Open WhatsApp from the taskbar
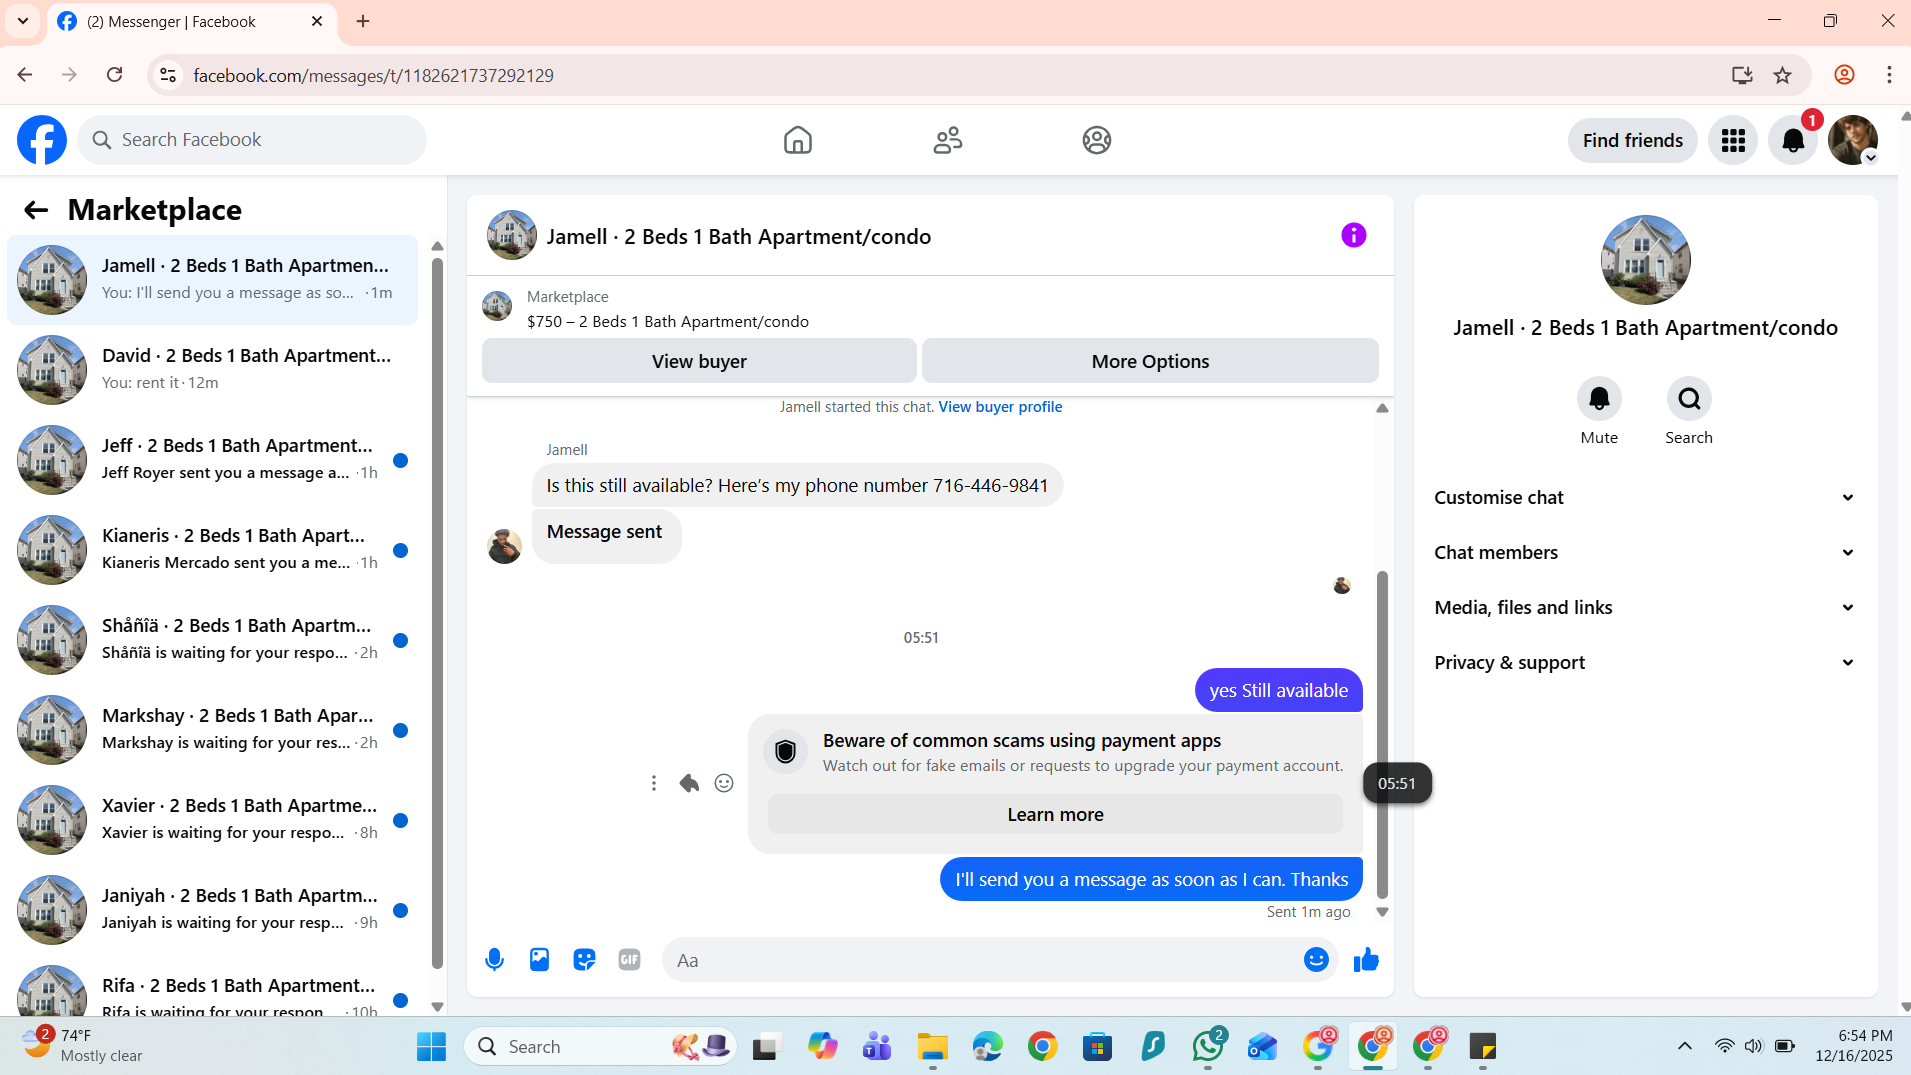Screen dimensions: 1911x1075 click(x=1208, y=1046)
